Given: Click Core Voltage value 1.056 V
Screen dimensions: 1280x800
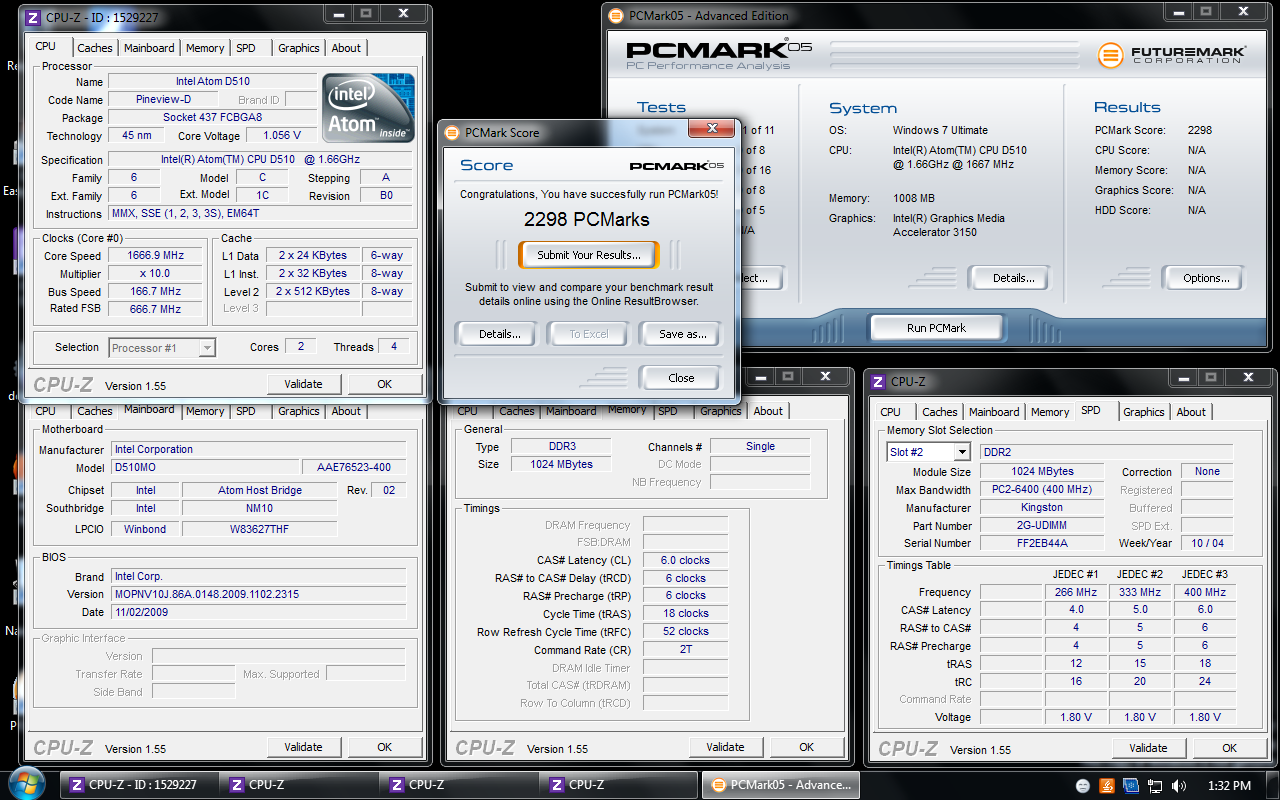Looking at the screenshot, I should point(283,136).
